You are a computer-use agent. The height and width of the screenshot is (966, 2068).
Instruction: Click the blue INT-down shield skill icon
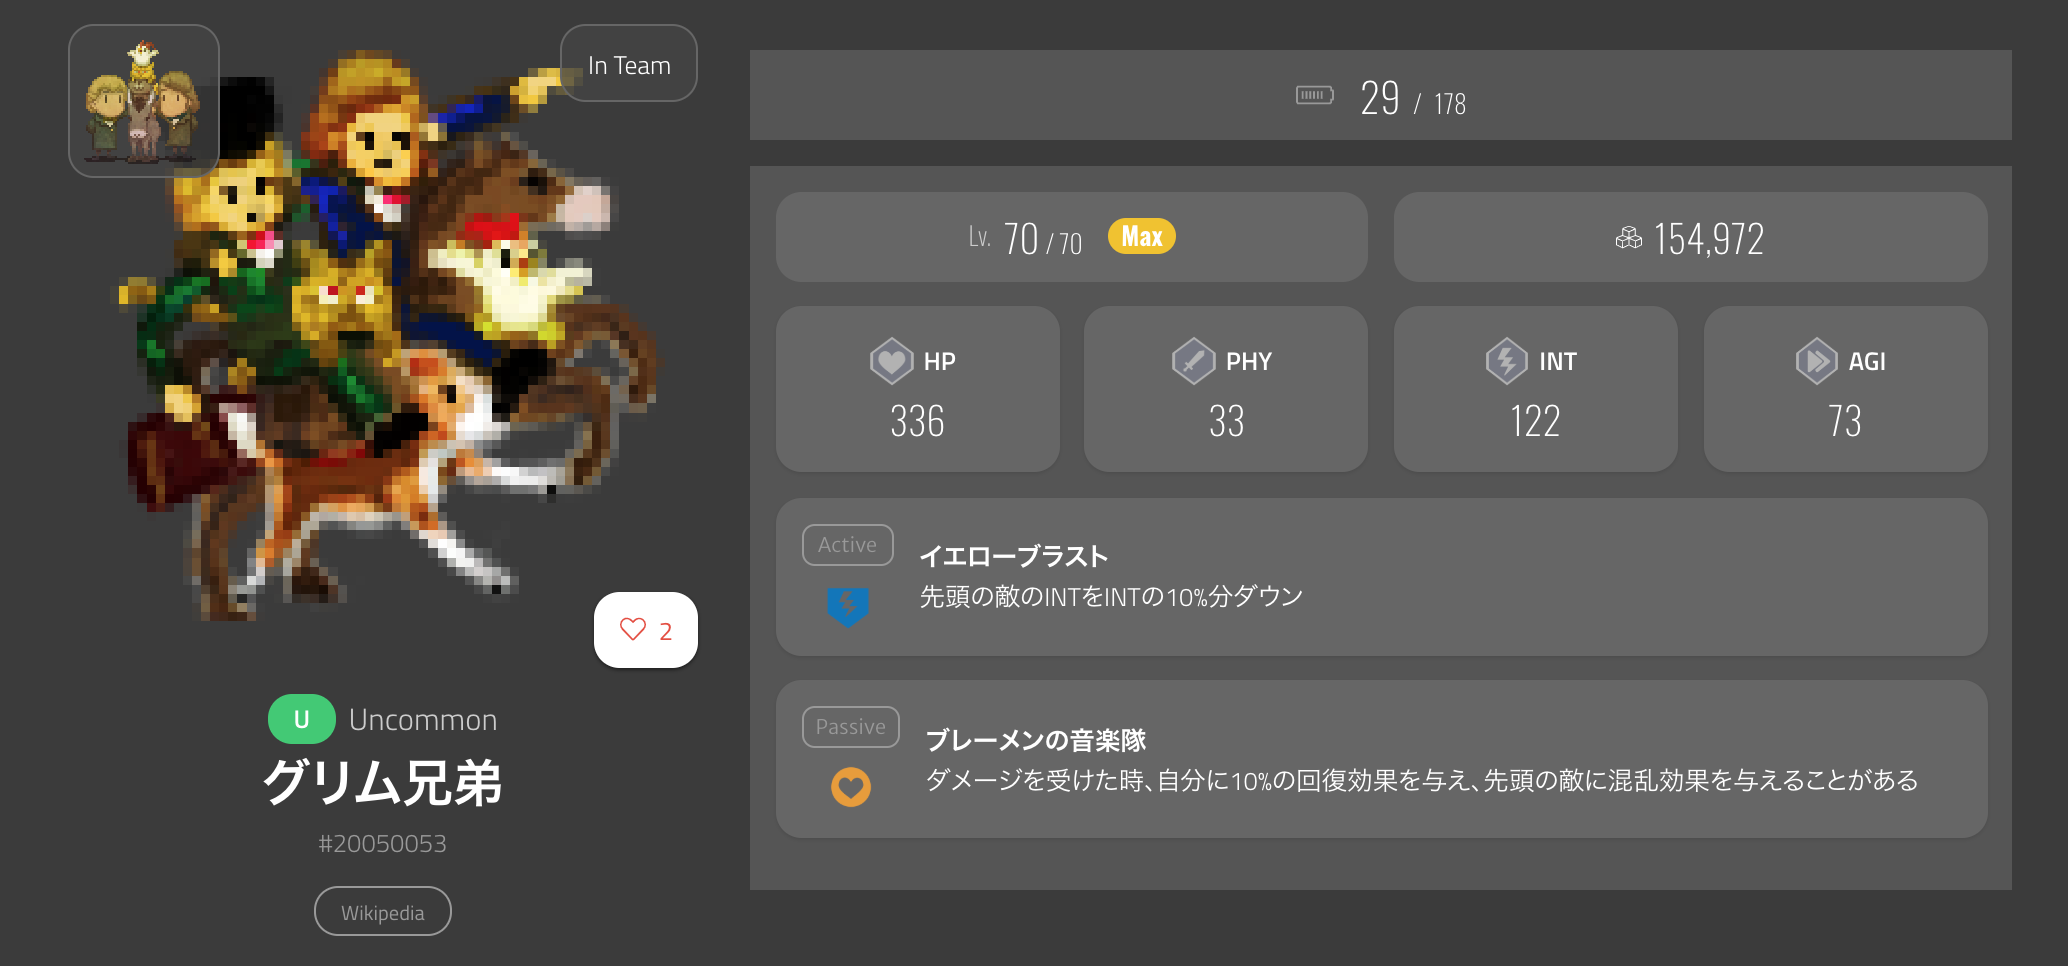(848, 606)
